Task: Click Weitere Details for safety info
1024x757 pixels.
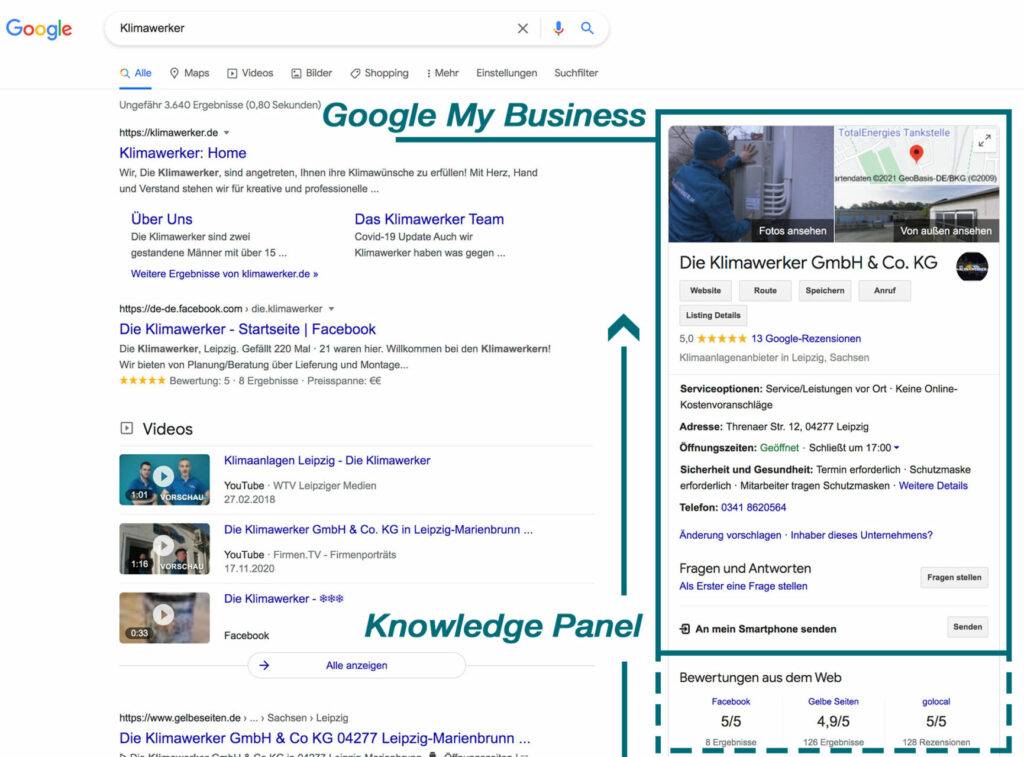Action: pyautogui.click(x=933, y=485)
